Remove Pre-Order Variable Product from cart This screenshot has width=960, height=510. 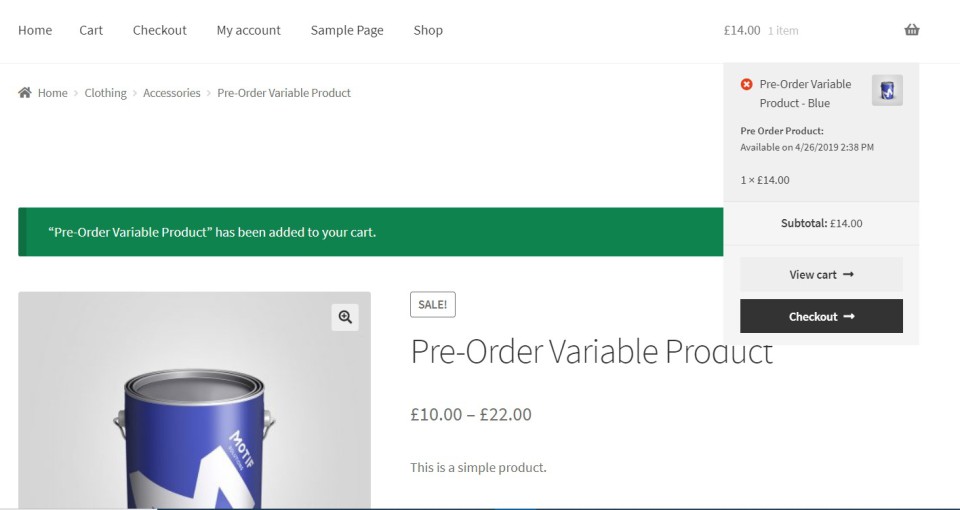746,84
